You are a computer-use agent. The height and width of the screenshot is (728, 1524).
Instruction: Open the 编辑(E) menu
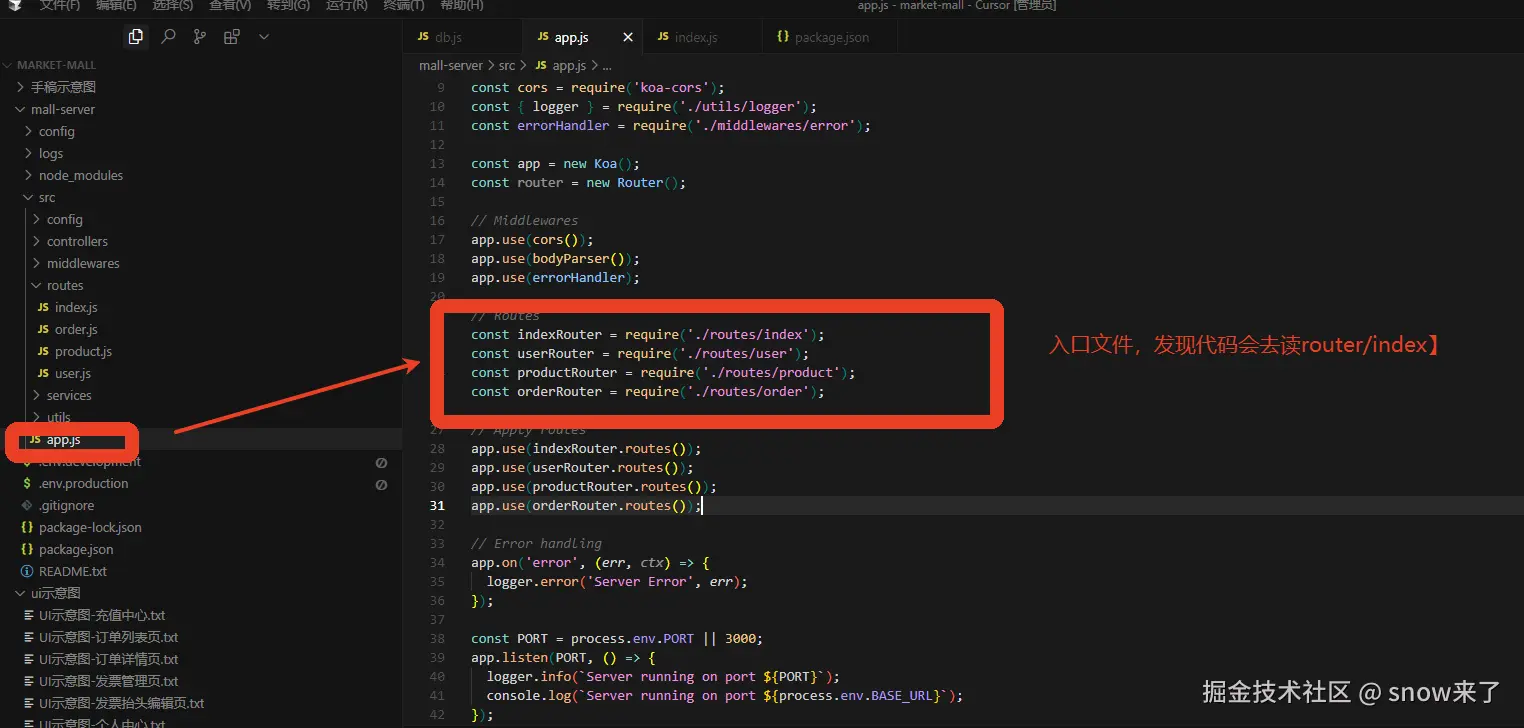click(117, 5)
